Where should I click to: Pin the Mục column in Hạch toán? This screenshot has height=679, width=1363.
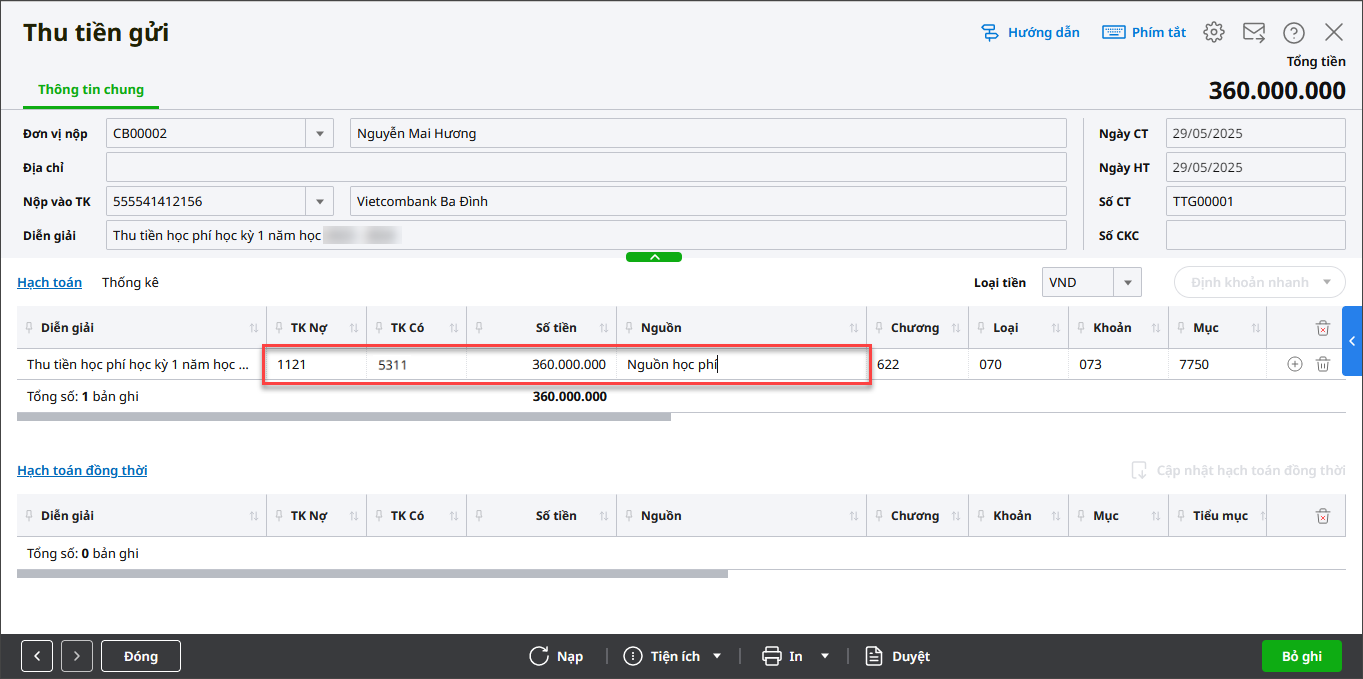pos(1181,328)
